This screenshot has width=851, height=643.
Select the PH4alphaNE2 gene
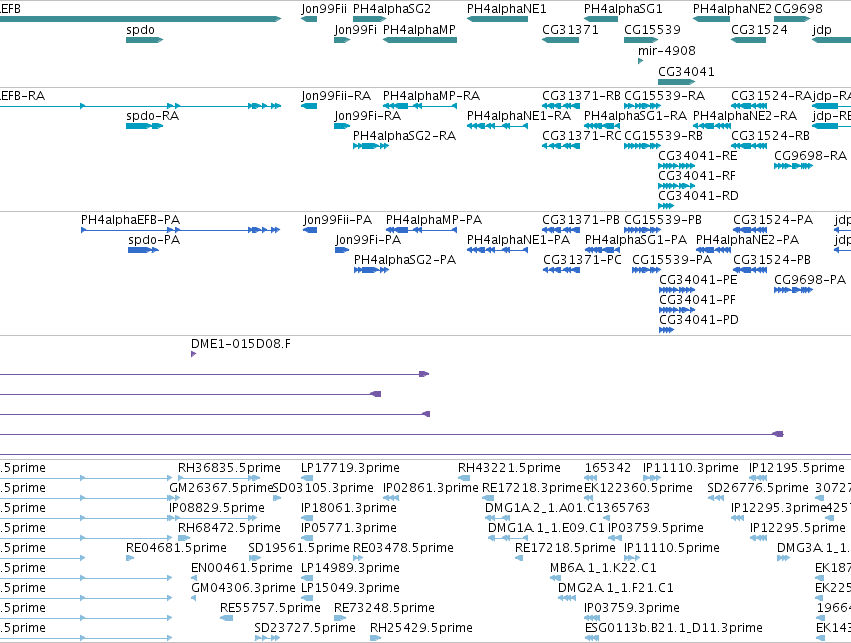712,19
